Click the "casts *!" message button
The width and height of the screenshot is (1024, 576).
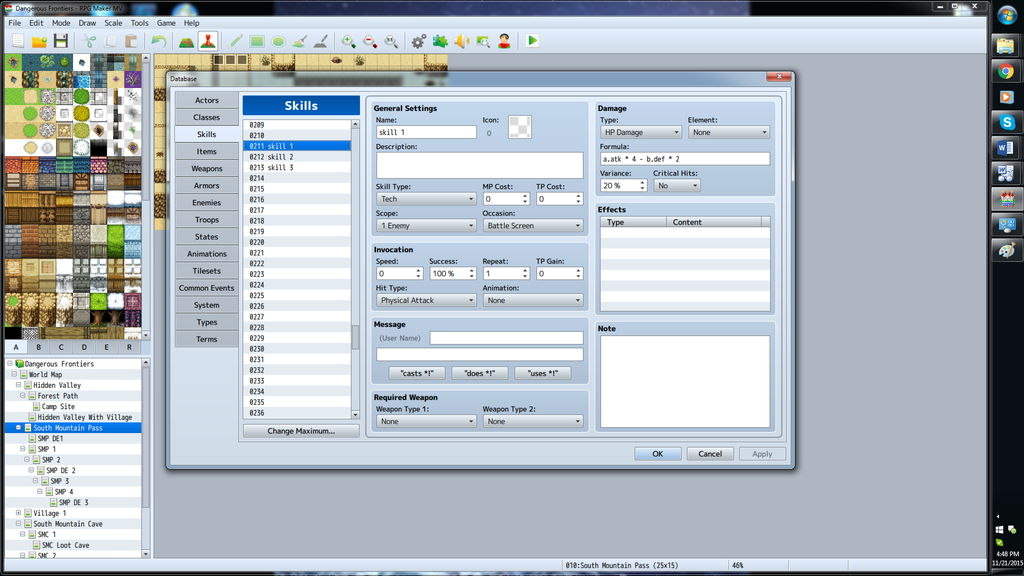click(416, 373)
